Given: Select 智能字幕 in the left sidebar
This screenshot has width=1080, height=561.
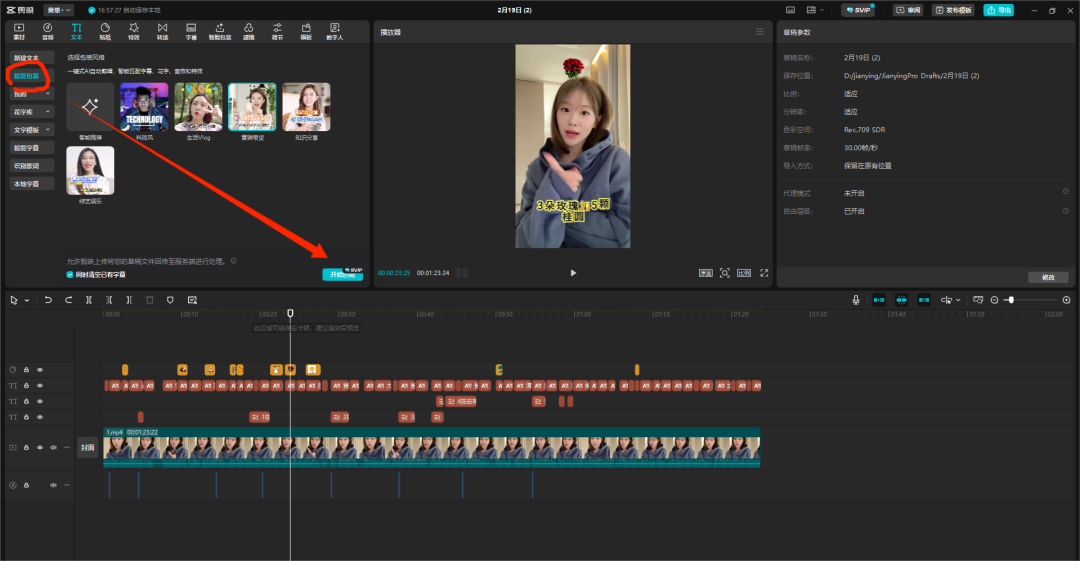Looking at the screenshot, I should [x=27, y=148].
